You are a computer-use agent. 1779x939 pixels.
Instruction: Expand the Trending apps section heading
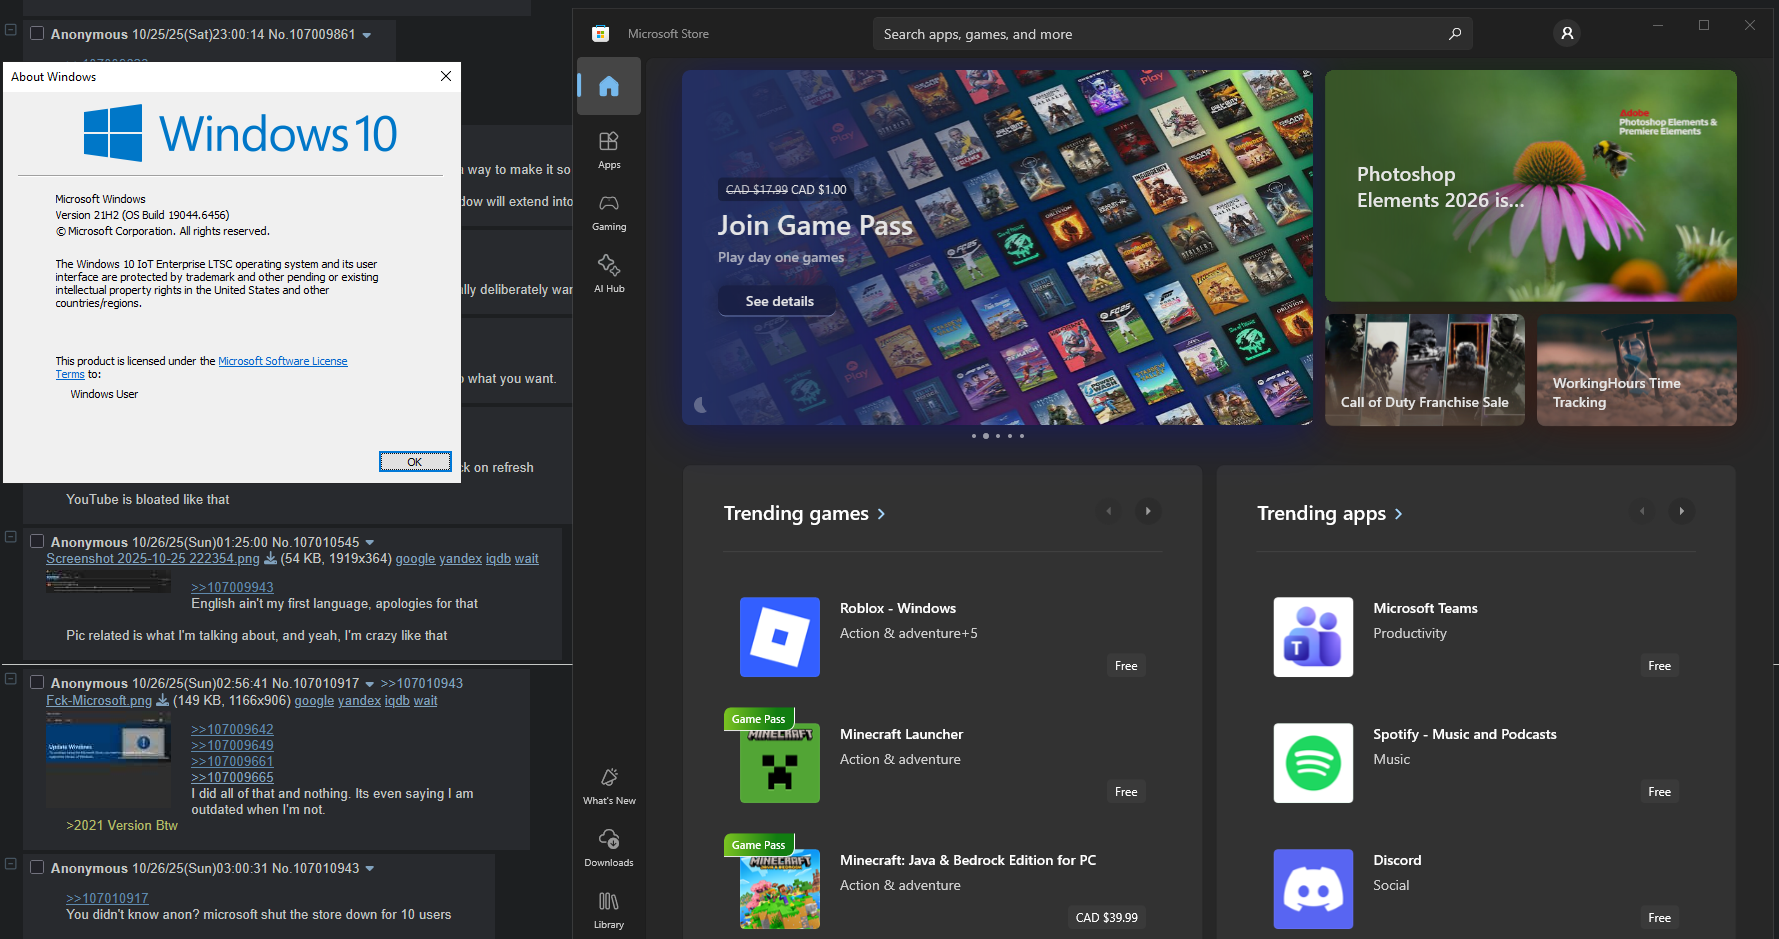tap(1330, 513)
